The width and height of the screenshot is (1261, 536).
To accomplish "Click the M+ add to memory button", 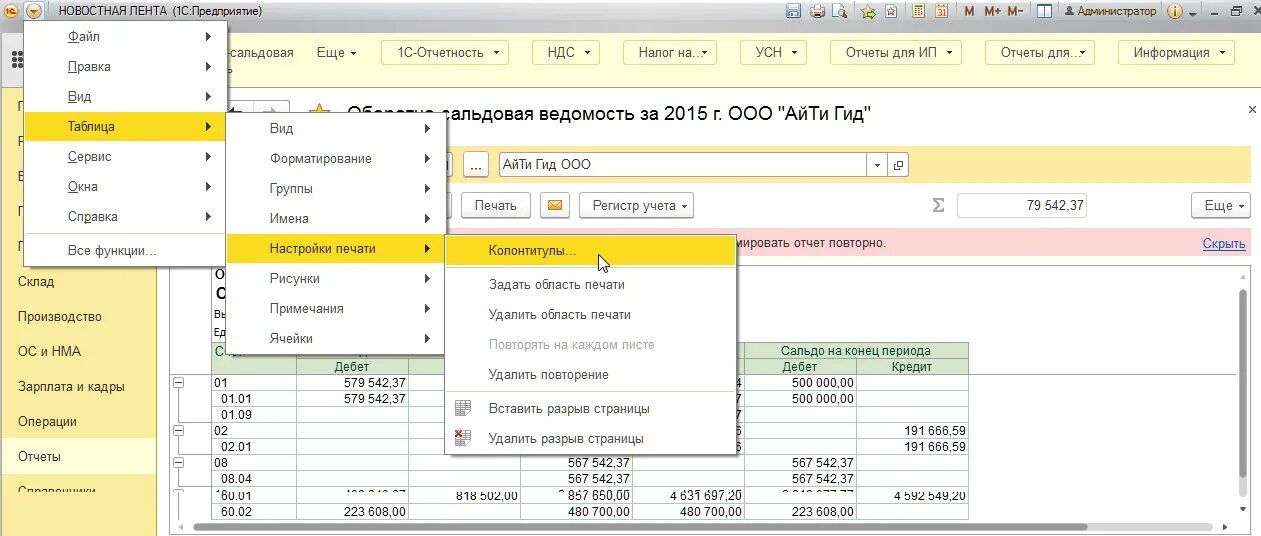I will click(x=992, y=11).
